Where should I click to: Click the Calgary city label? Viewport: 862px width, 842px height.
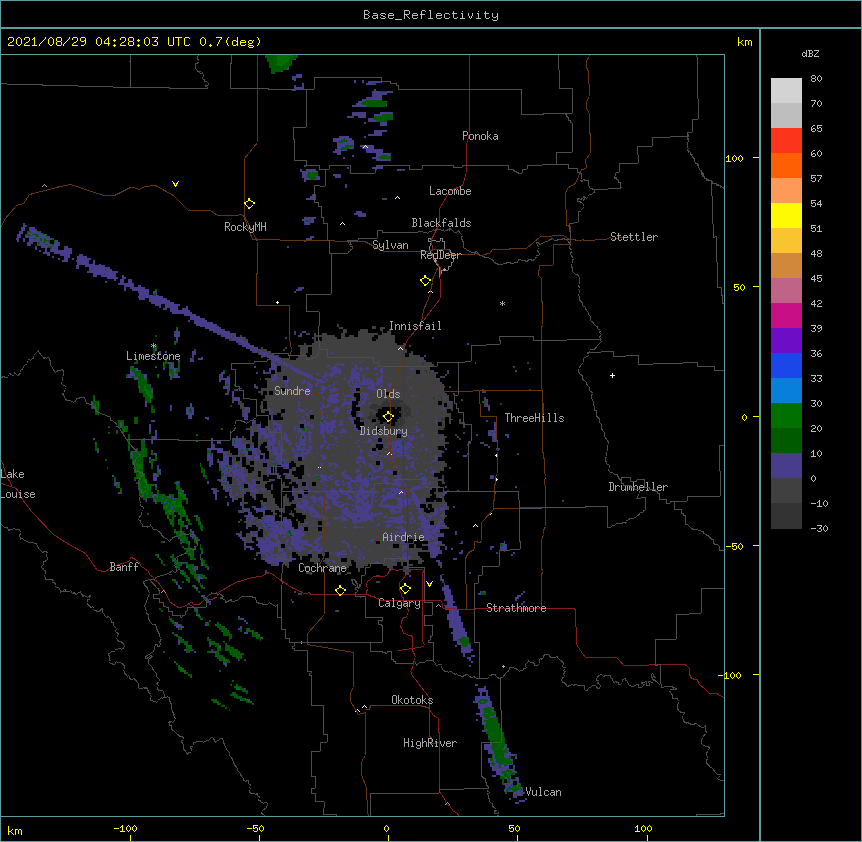pos(400,603)
